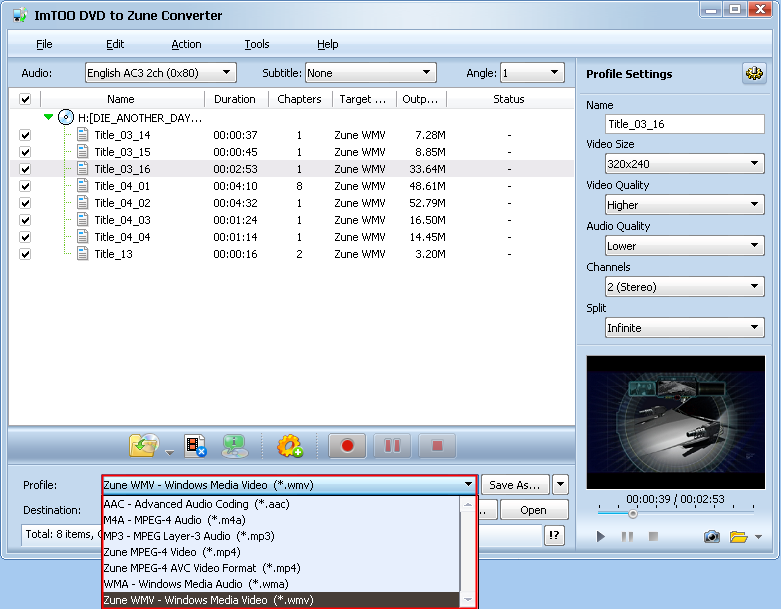The height and width of the screenshot is (609, 781).
Task: Open the dropdown arrow beside the snapshot folder
Action: (x=758, y=537)
